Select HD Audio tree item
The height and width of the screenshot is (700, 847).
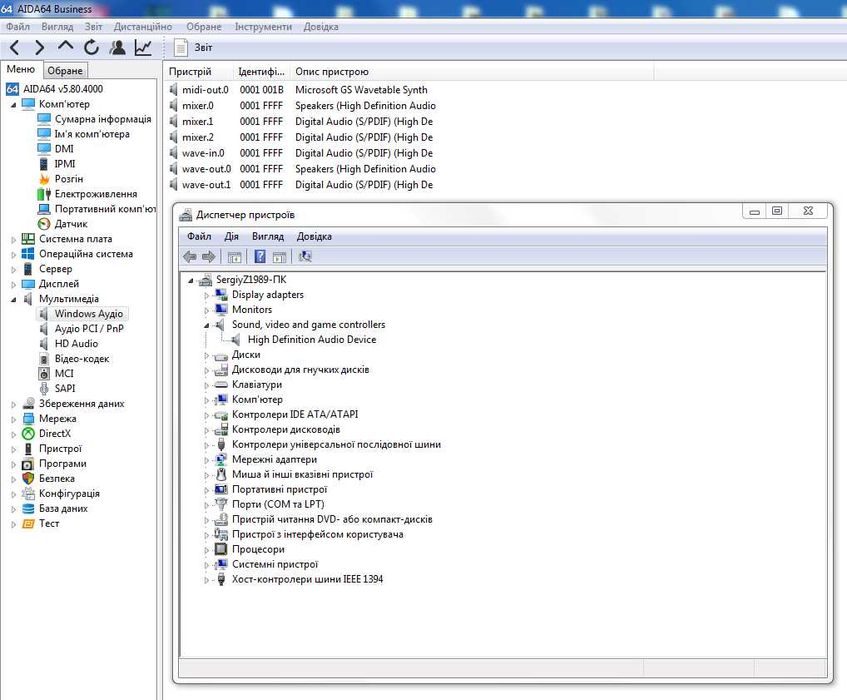[x=76, y=344]
